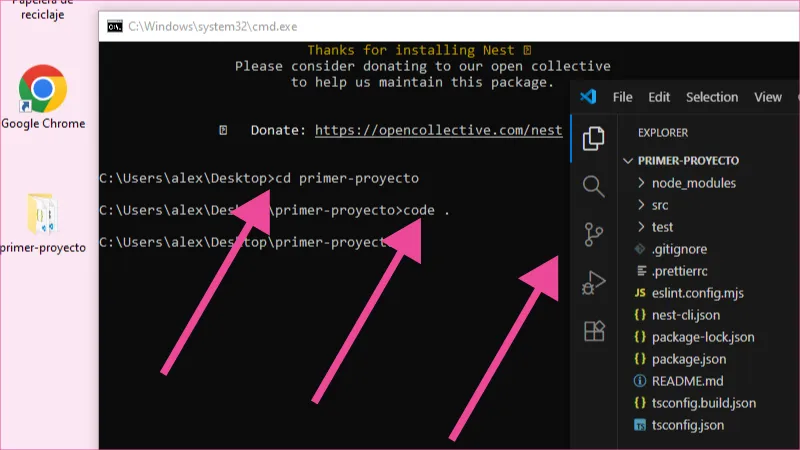Viewport: 800px width, 450px height.
Task: Click the VS Code logo icon
Action: pos(588,96)
